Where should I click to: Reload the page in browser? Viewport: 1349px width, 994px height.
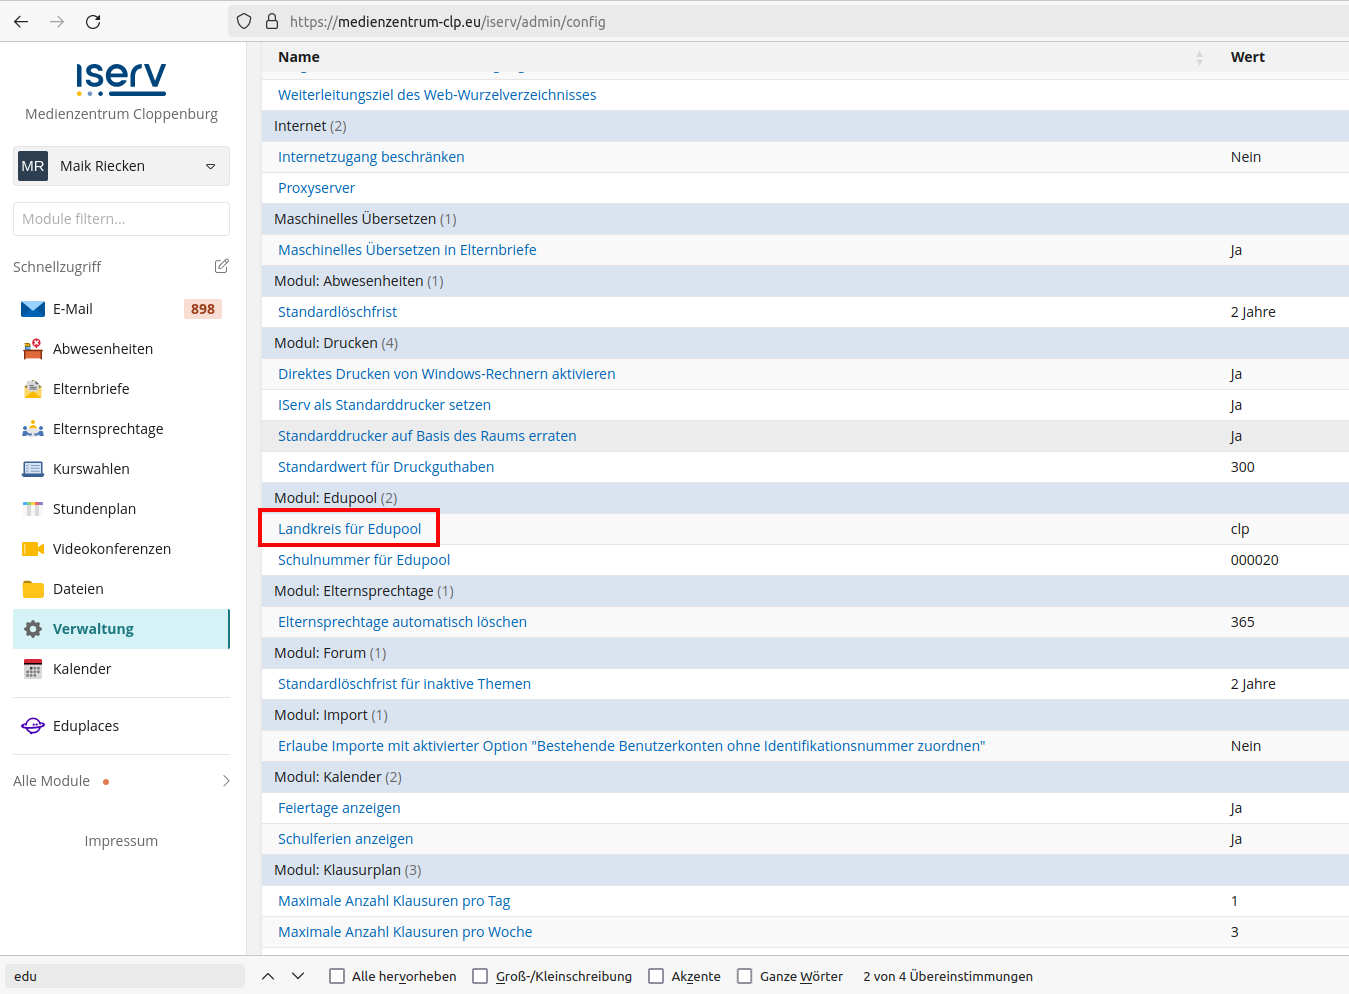pyautogui.click(x=93, y=21)
